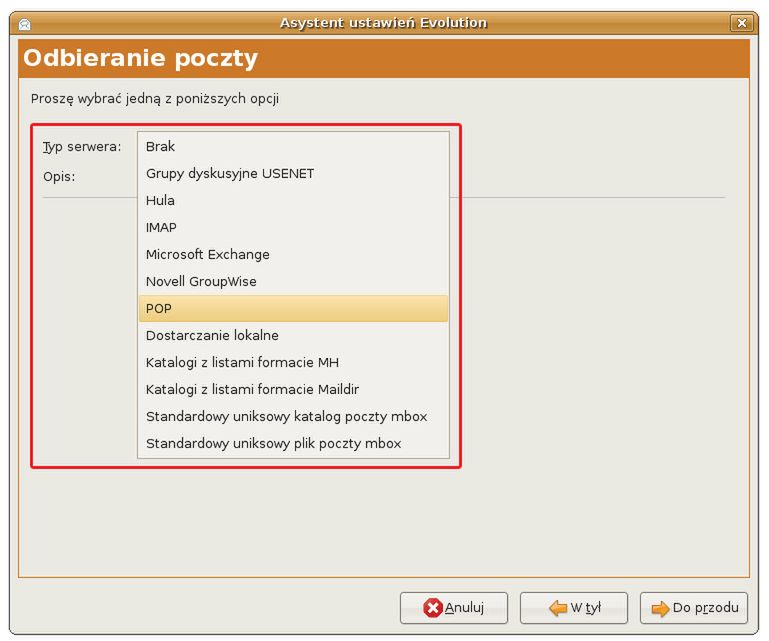Screen dimensions: 769x641
Task: Click the right arrow forward icon
Action: tap(660, 609)
